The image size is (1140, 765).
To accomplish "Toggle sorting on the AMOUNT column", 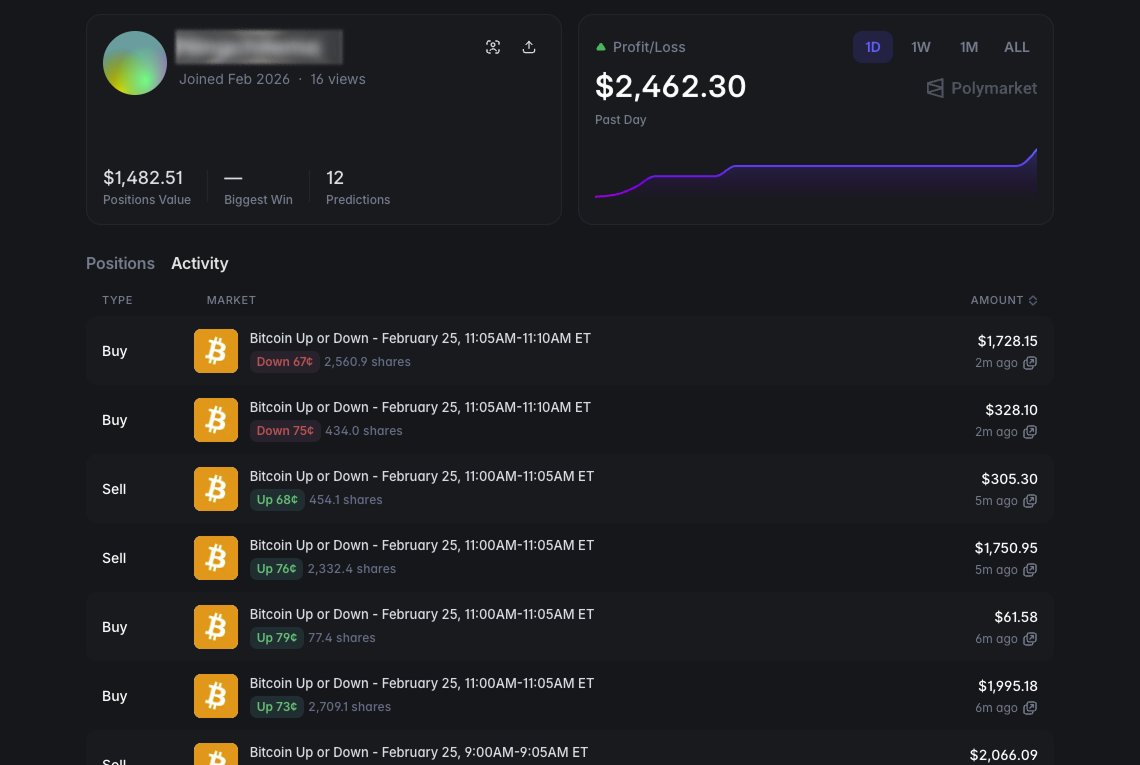I will (x=1004, y=300).
